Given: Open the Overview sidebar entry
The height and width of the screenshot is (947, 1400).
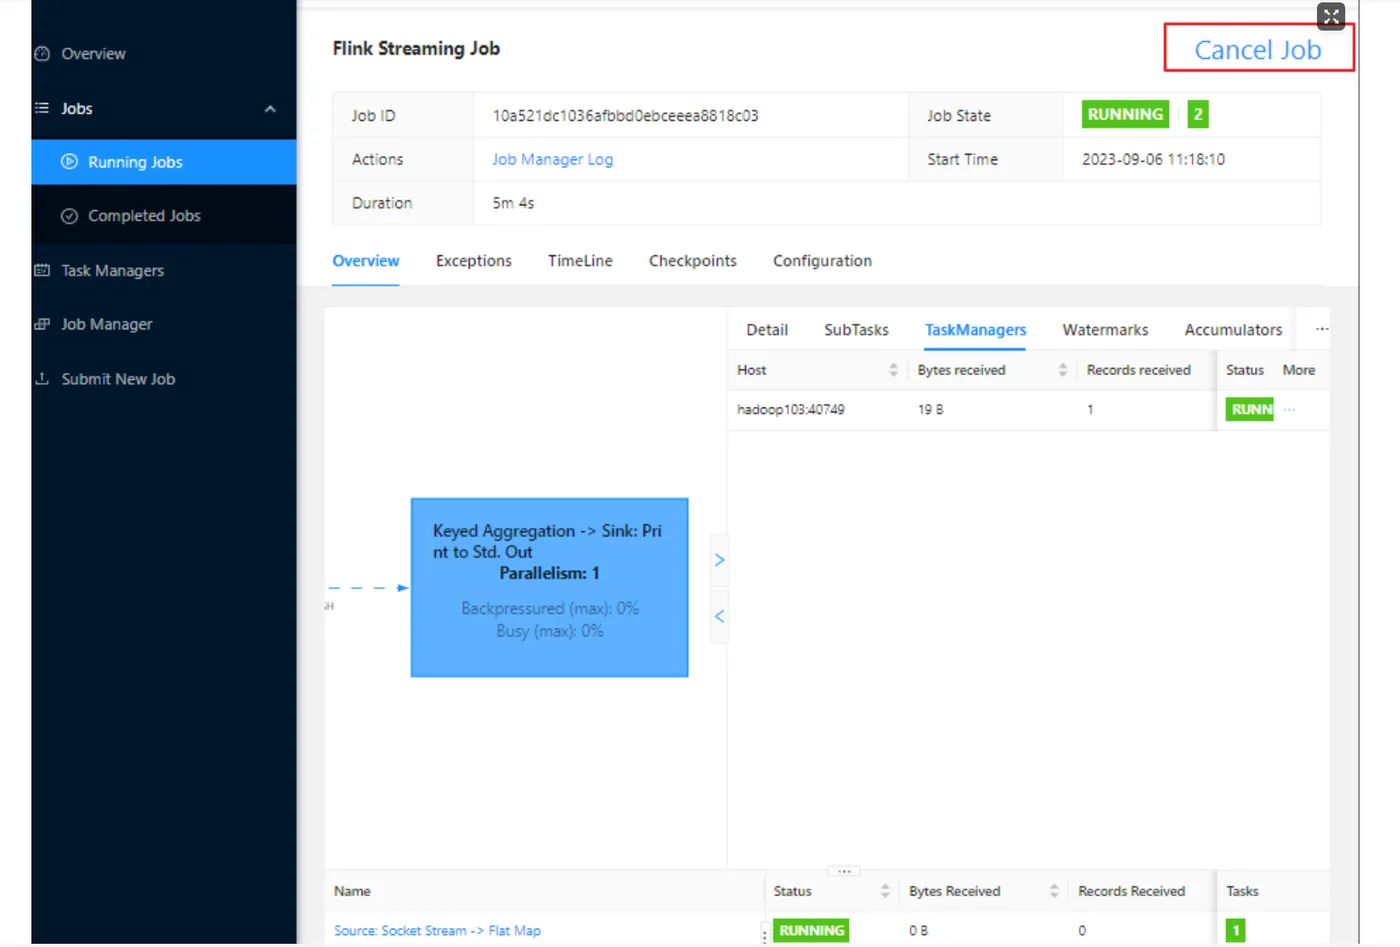Looking at the screenshot, I should pos(93,54).
